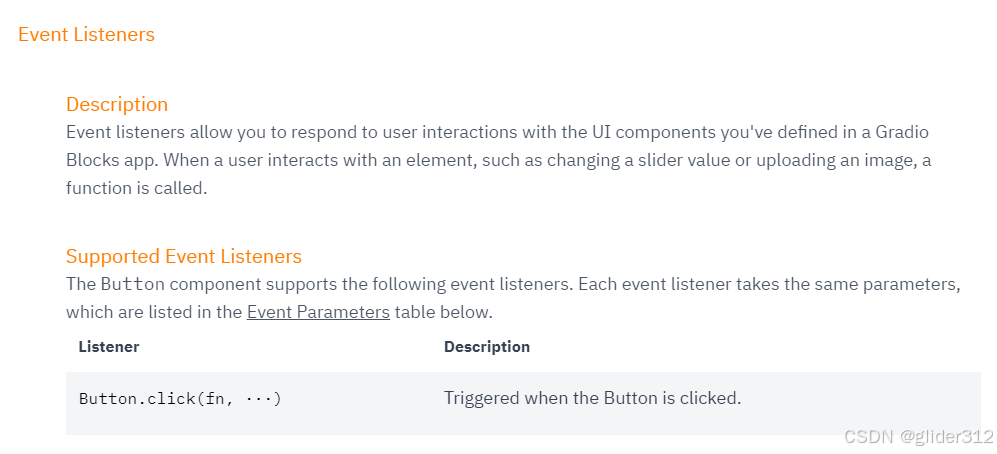Open the Event Parameters link
This screenshot has width=997, height=454.
318,312
